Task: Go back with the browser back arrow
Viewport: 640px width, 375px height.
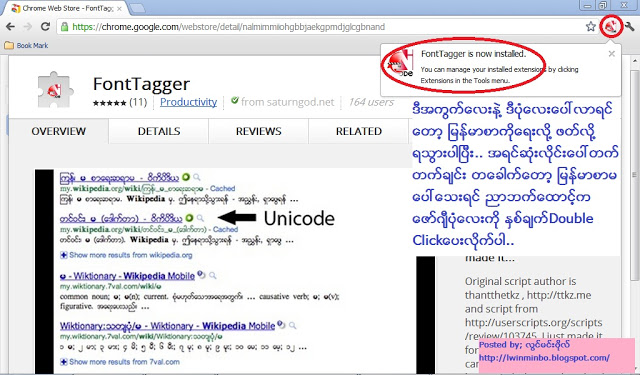Action: [11, 27]
